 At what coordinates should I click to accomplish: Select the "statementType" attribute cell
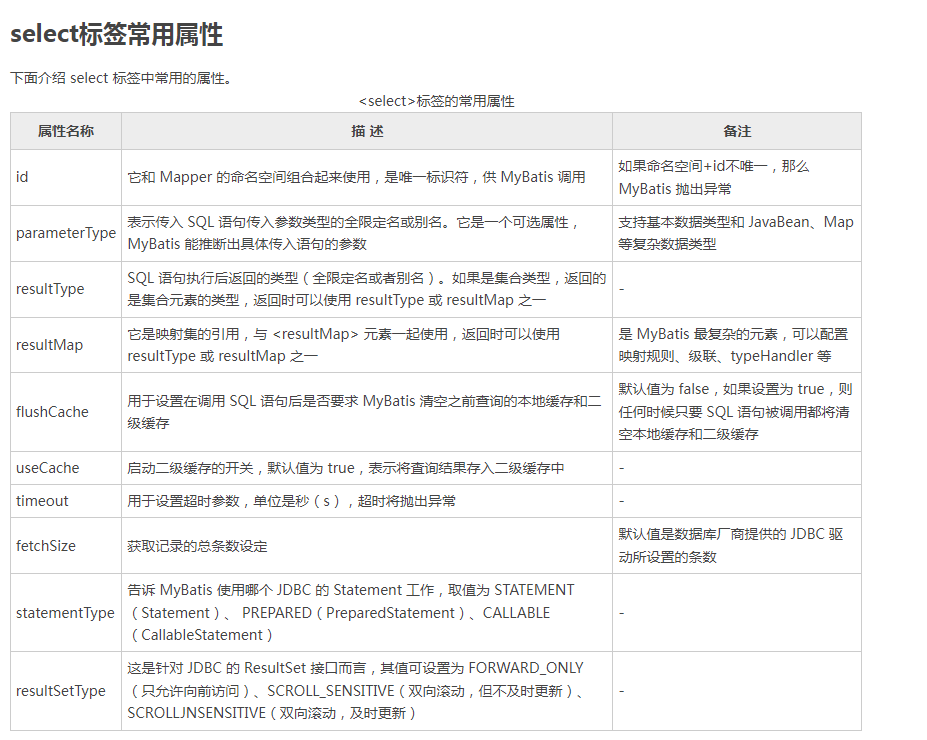[x=66, y=613]
